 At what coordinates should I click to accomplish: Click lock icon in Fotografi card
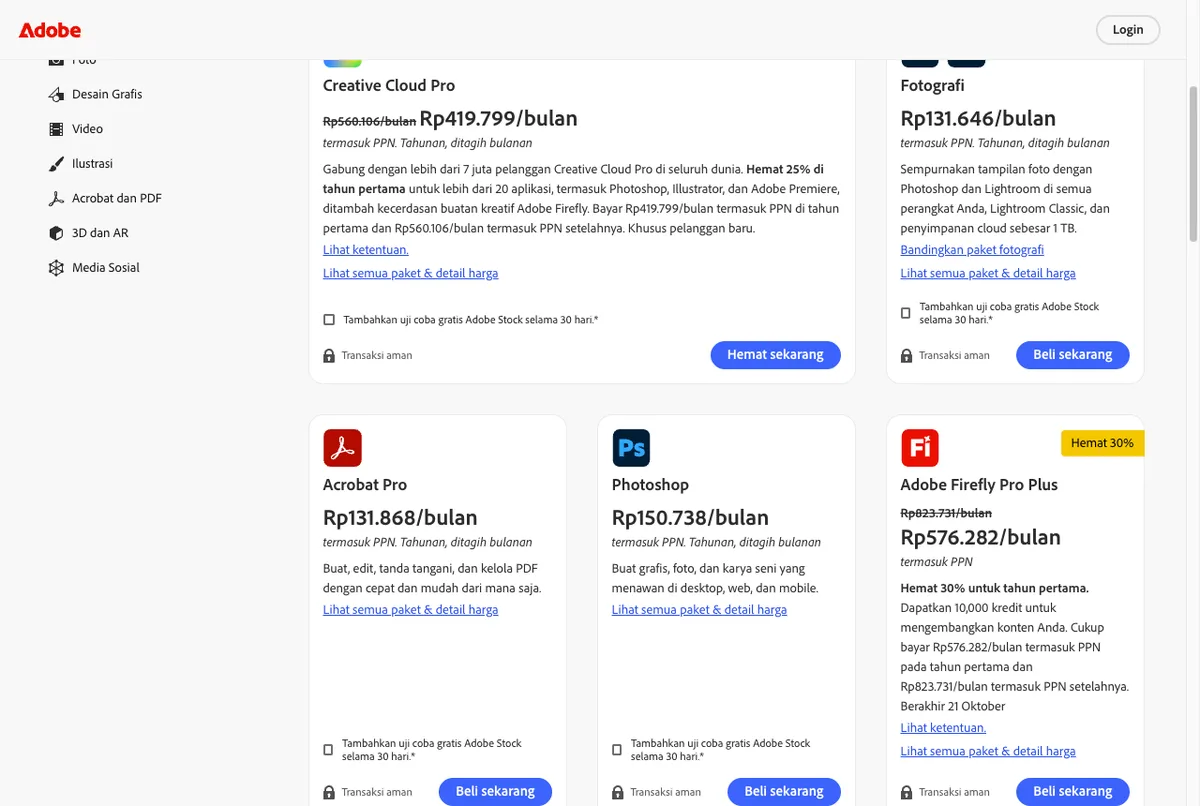(907, 356)
